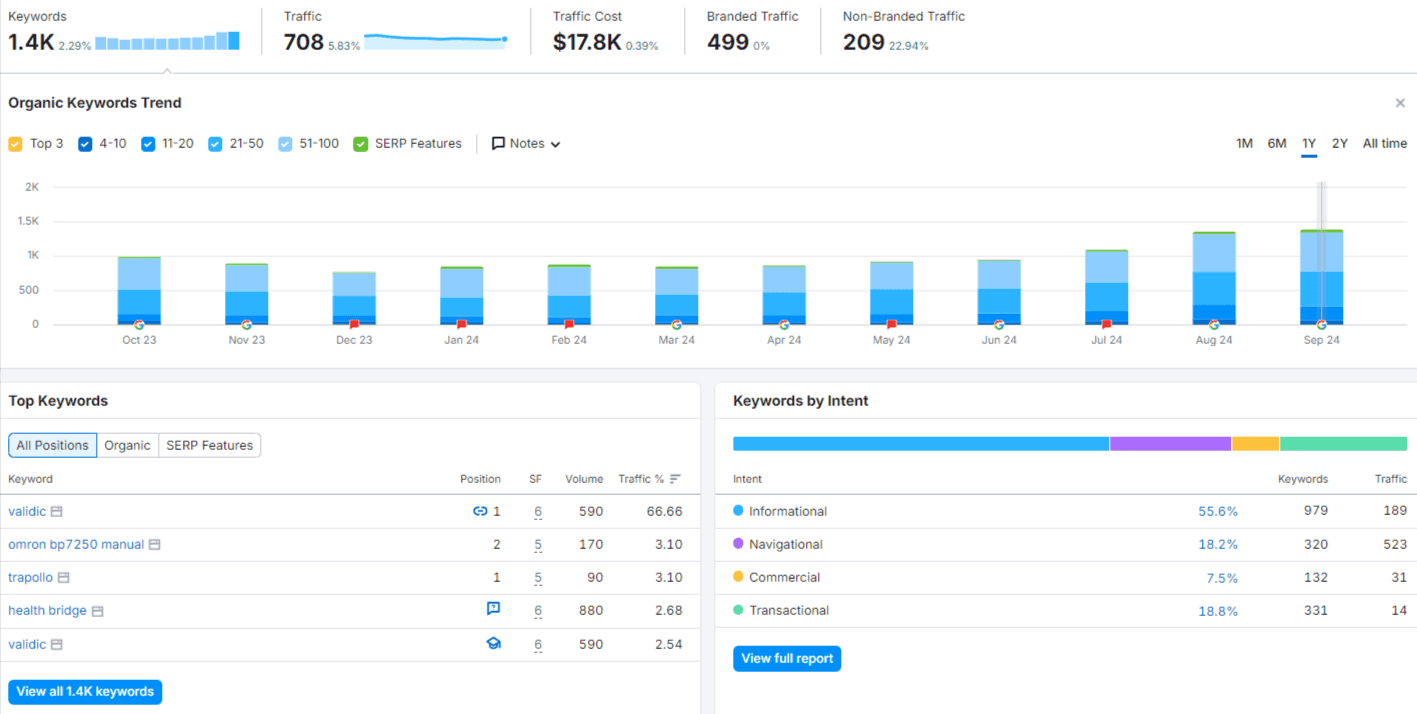1417x714 pixels.
Task: Click the red note flag under Dec 23
Action: tap(354, 325)
